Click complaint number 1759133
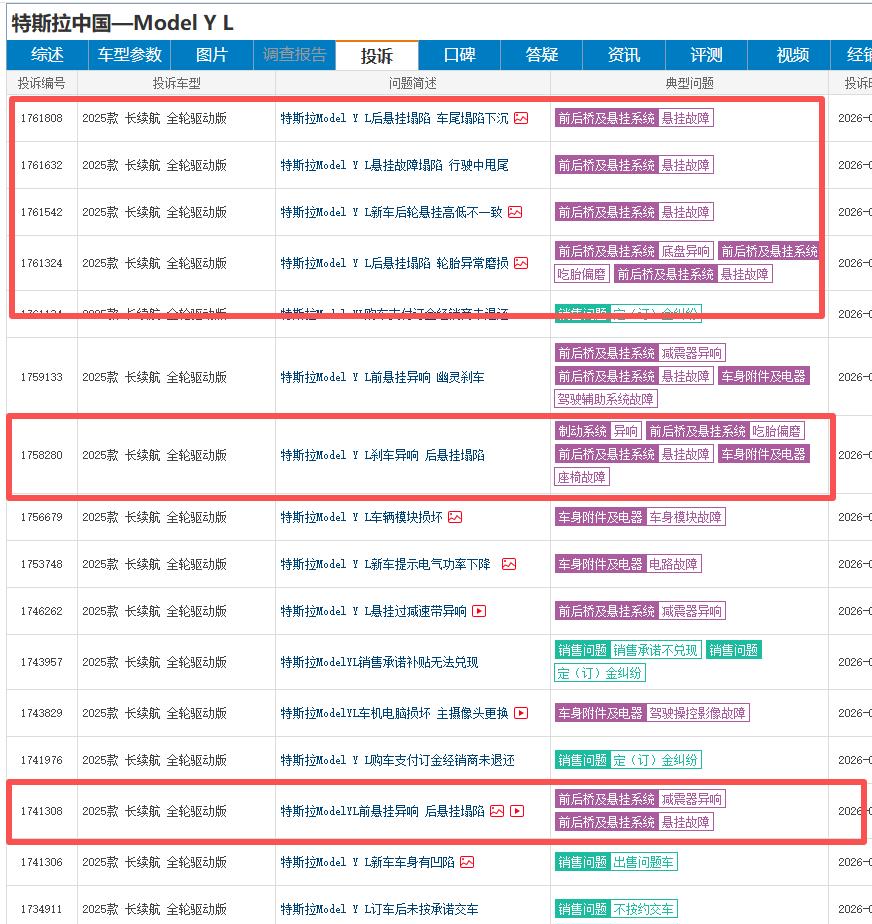This screenshot has height=924, width=872. [x=41, y=377]
